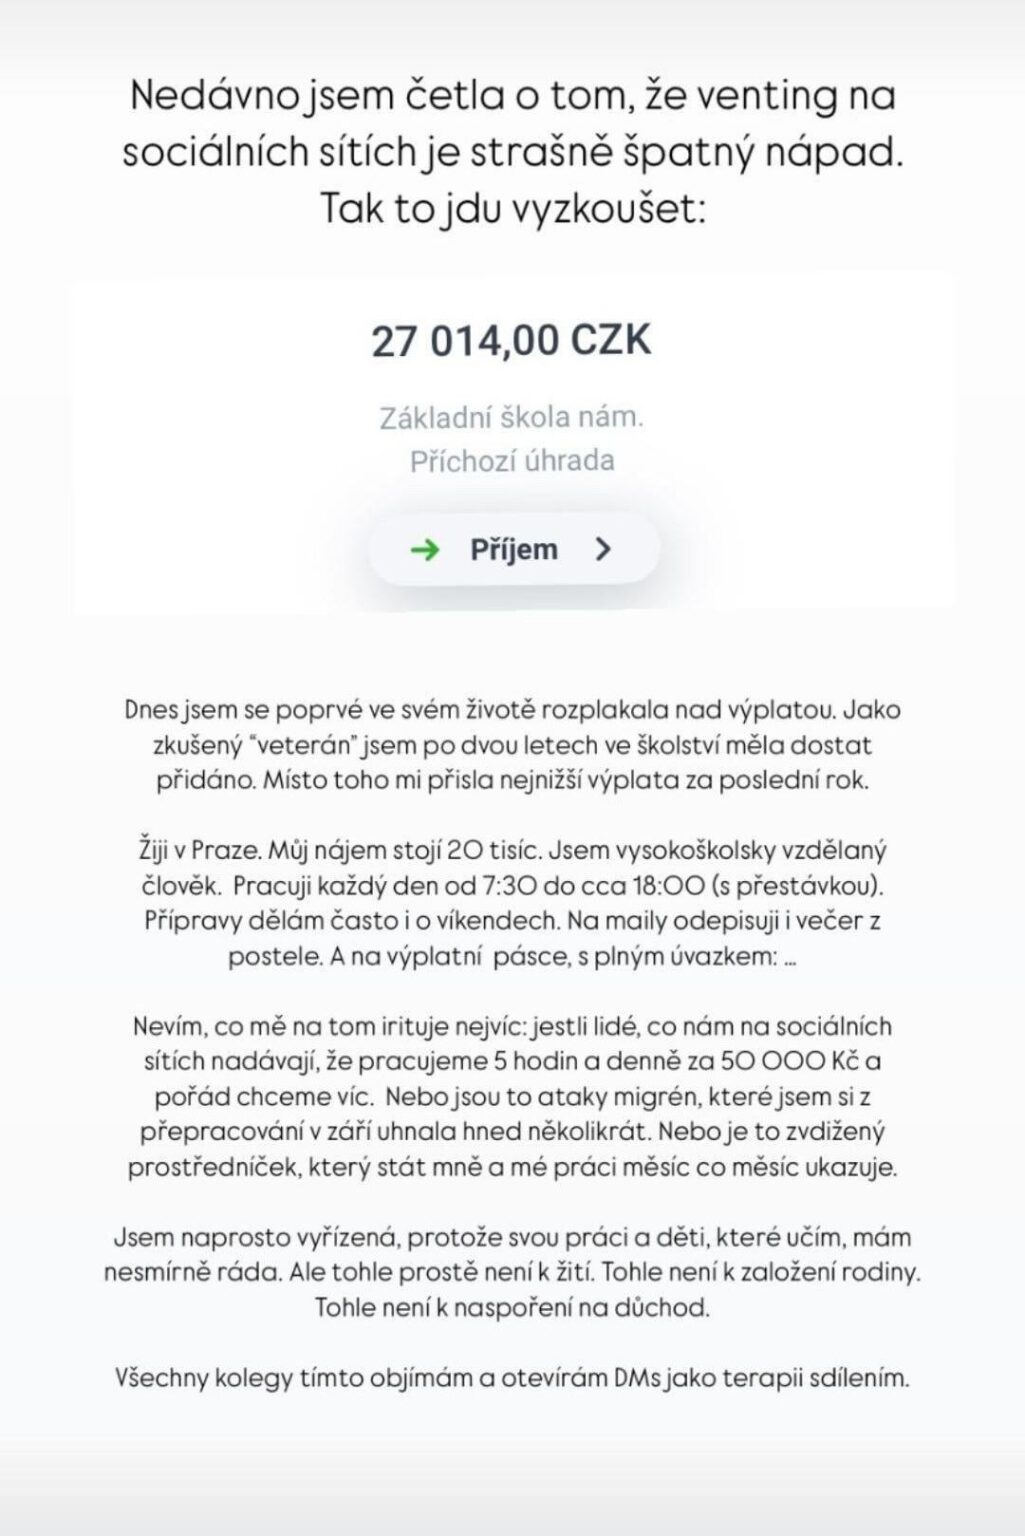Select the 27 014,00 CZK amount
The height and width of the screenshot is (1536, 1025).
[512, 341]
